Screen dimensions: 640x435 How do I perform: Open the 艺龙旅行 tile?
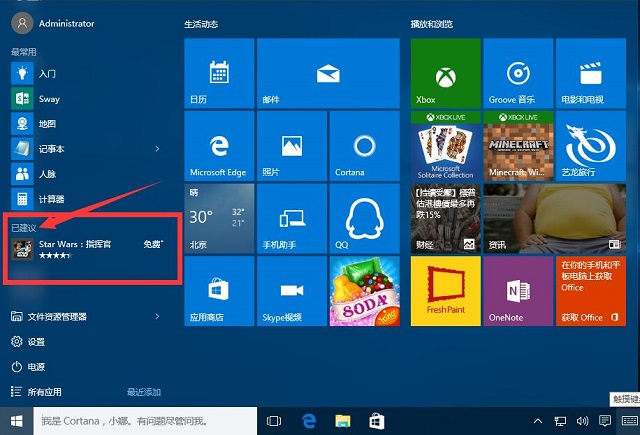pos(591,146)
